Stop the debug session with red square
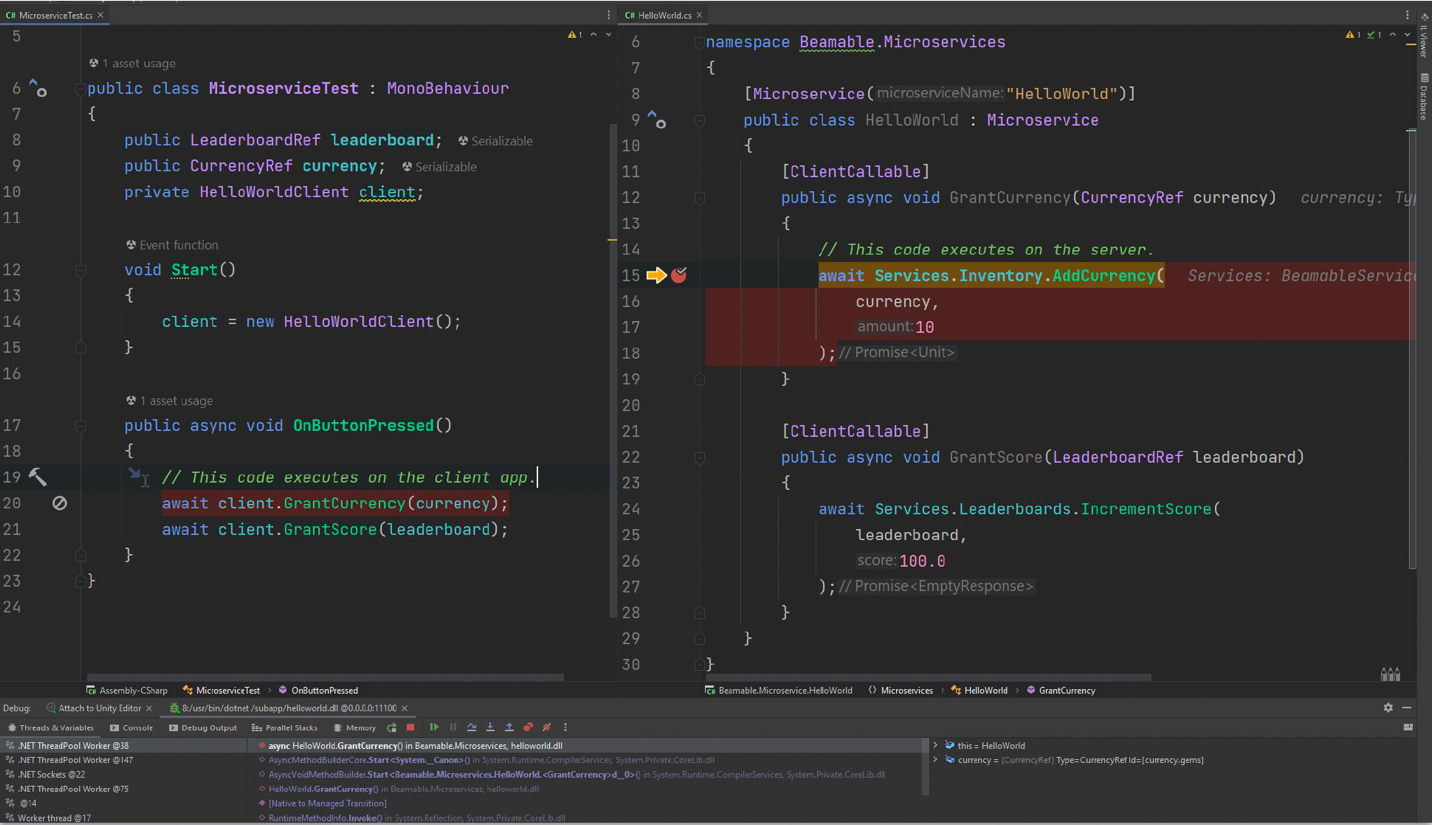Screen dimensions: 1432x825 click(x=410, y=728)
